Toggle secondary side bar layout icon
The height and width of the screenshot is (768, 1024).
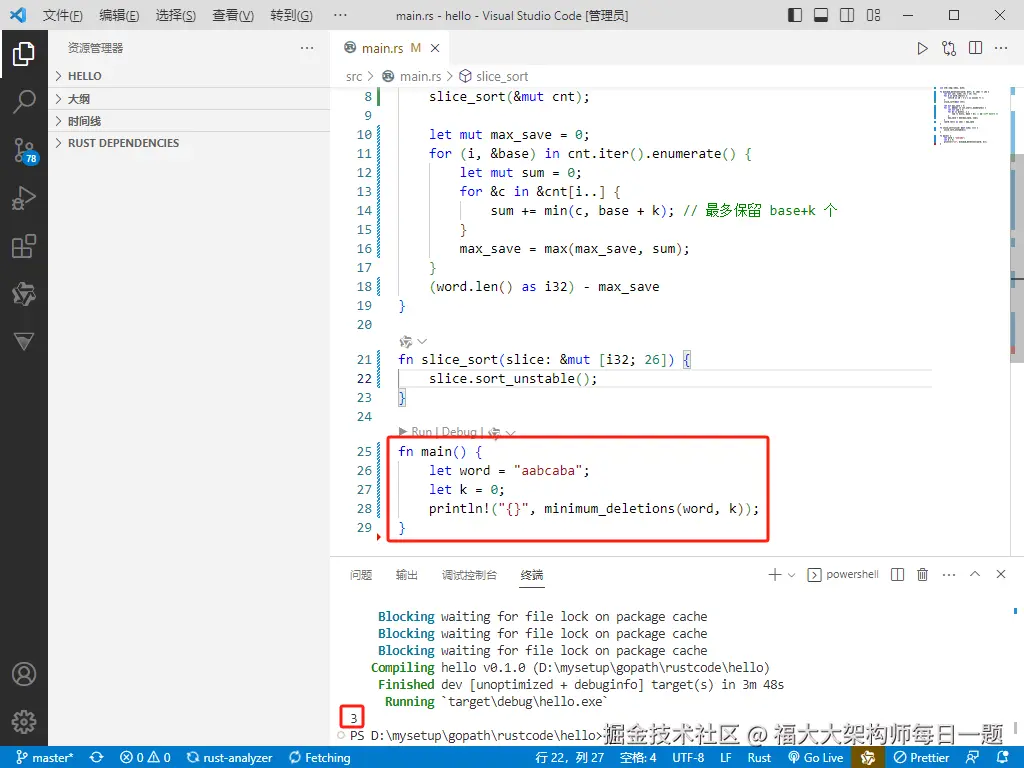847,15
